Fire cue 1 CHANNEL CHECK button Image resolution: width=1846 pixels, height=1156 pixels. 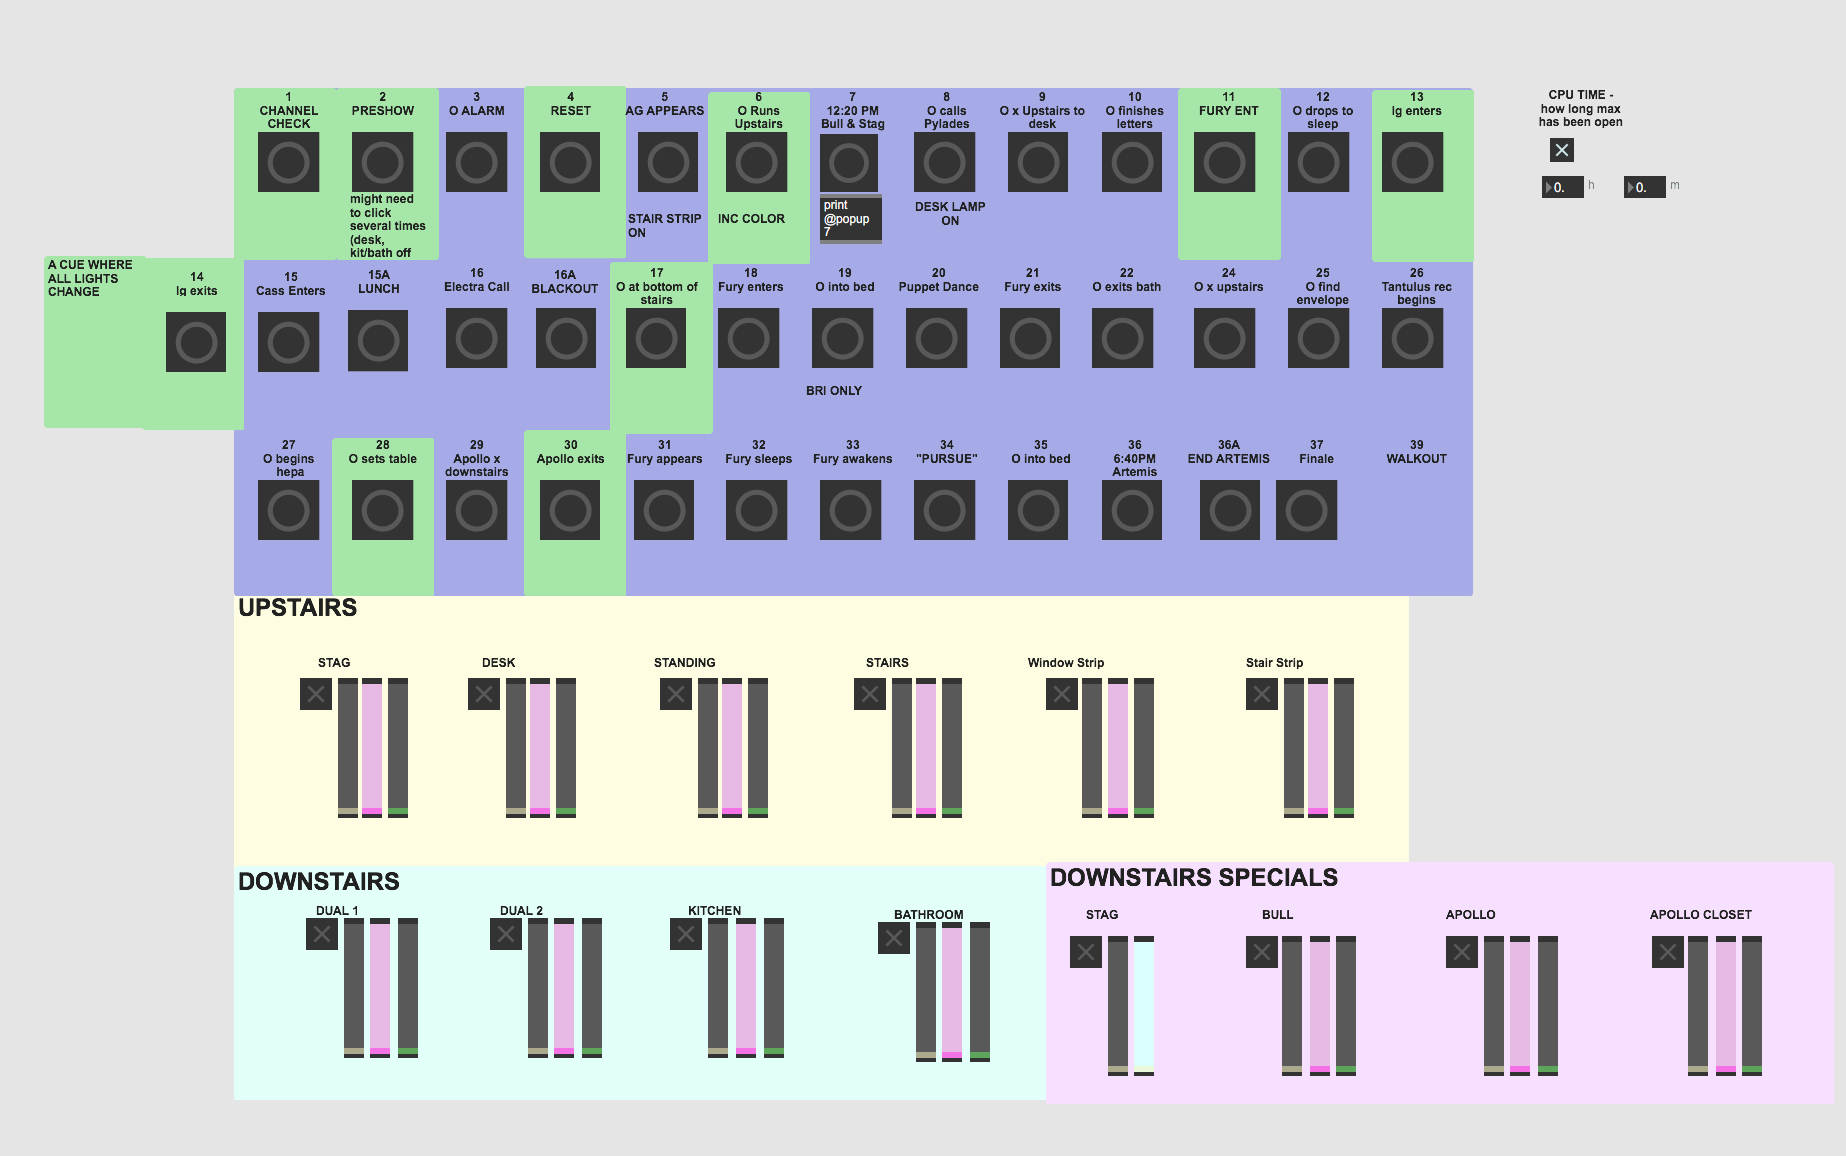(288, 162)
